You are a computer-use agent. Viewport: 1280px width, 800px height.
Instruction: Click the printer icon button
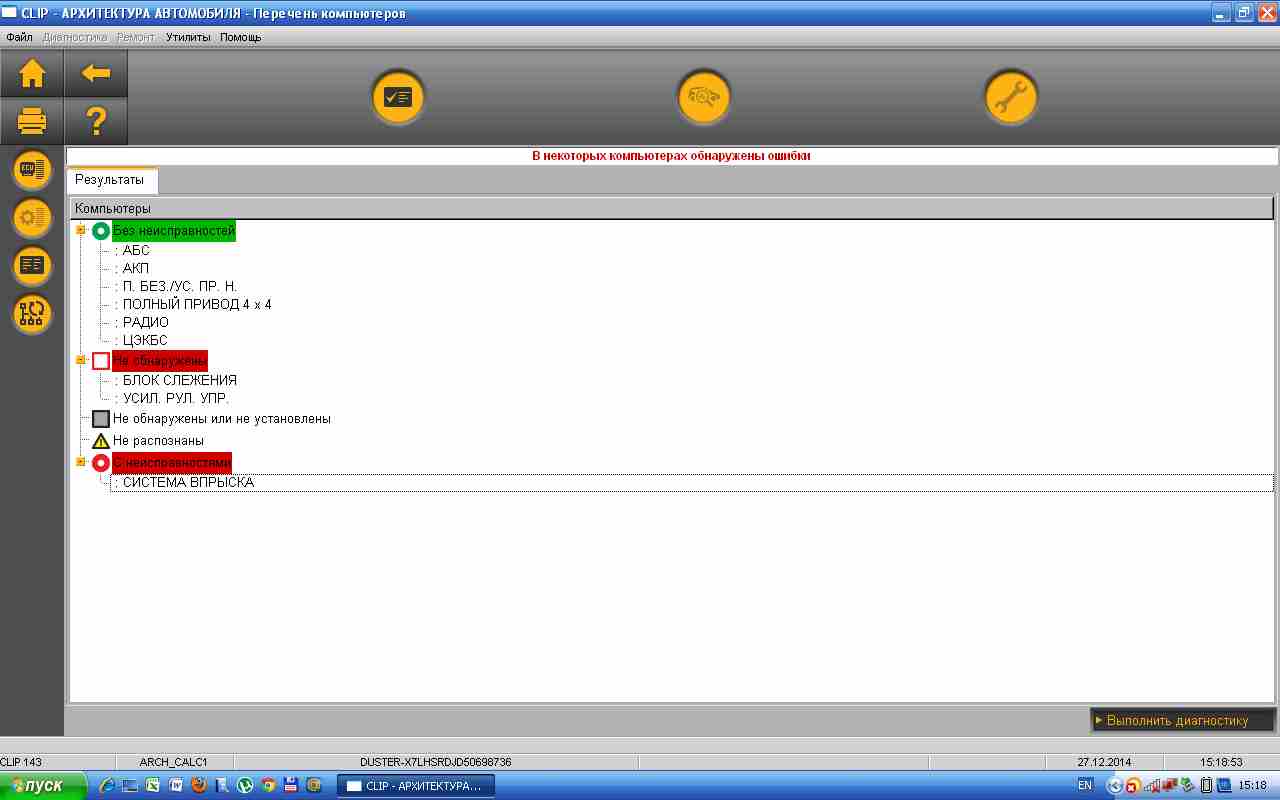point(32,122)
